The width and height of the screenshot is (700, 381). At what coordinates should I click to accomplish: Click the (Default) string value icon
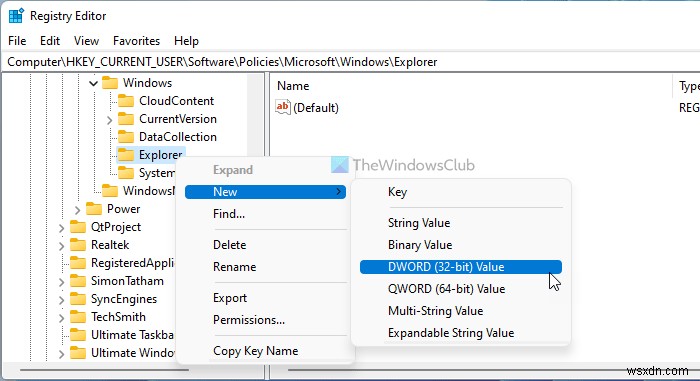click(x=283, y=107)
